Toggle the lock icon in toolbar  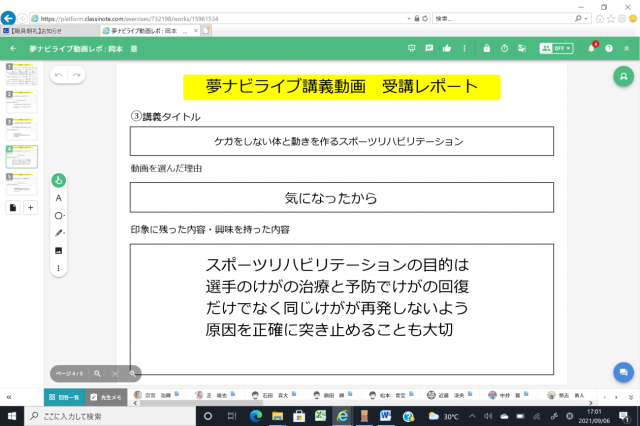[x=486, y=48]
